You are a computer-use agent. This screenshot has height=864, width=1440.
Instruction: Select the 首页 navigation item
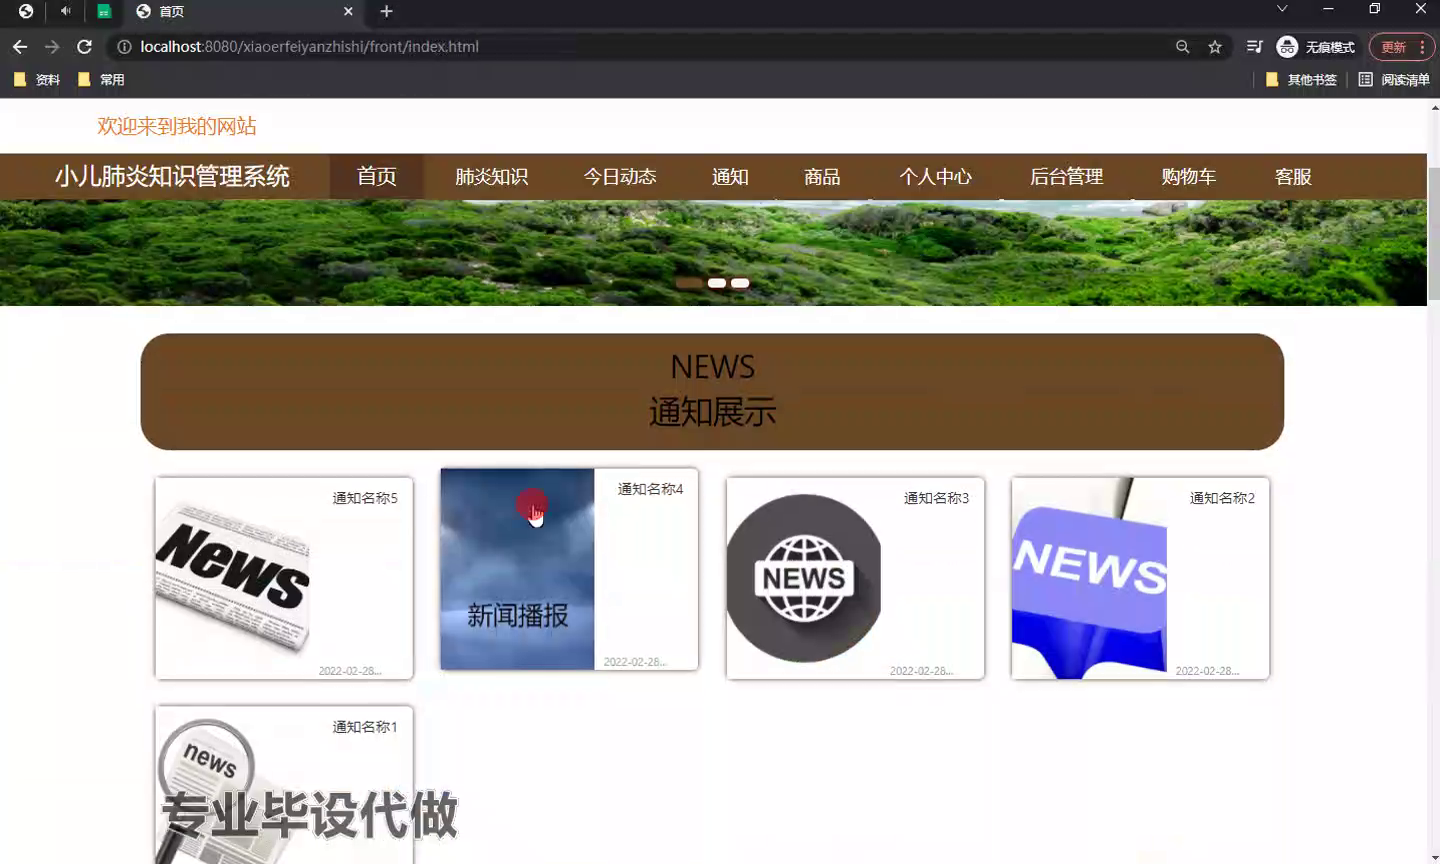(377, 177)
